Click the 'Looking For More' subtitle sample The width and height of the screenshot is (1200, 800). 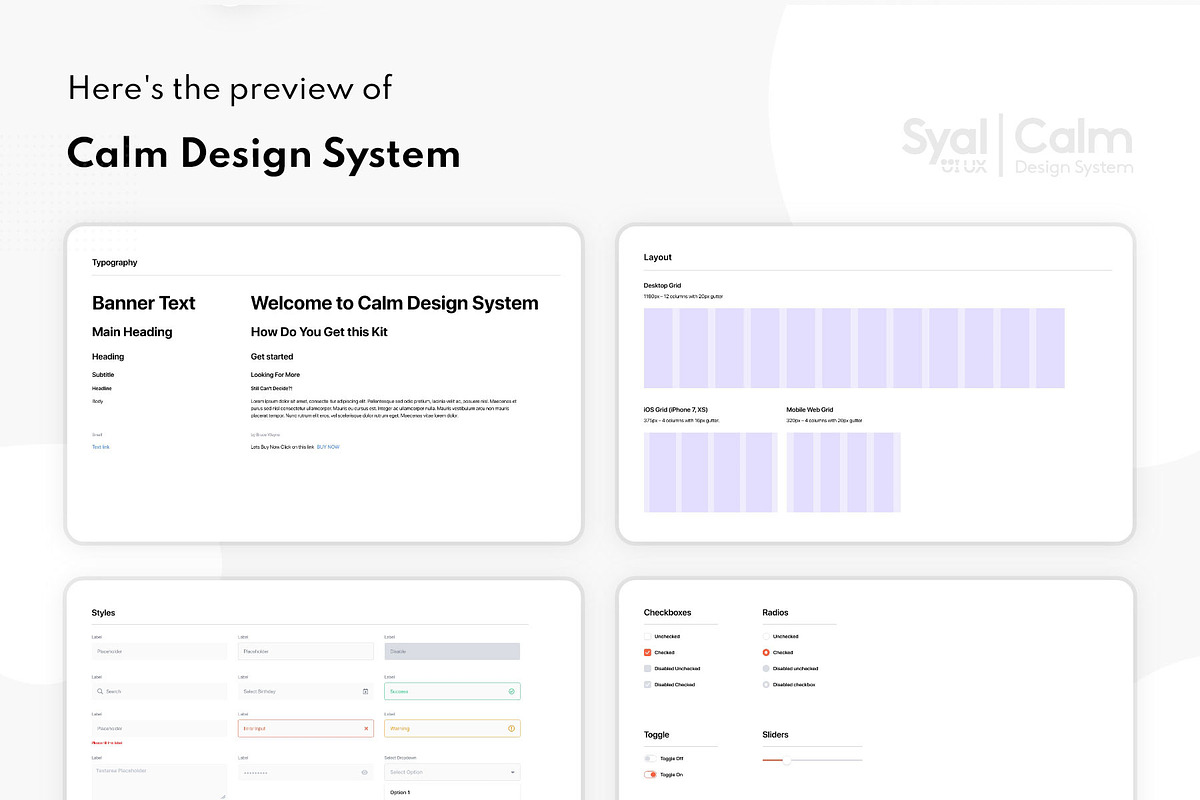[275, 375]
